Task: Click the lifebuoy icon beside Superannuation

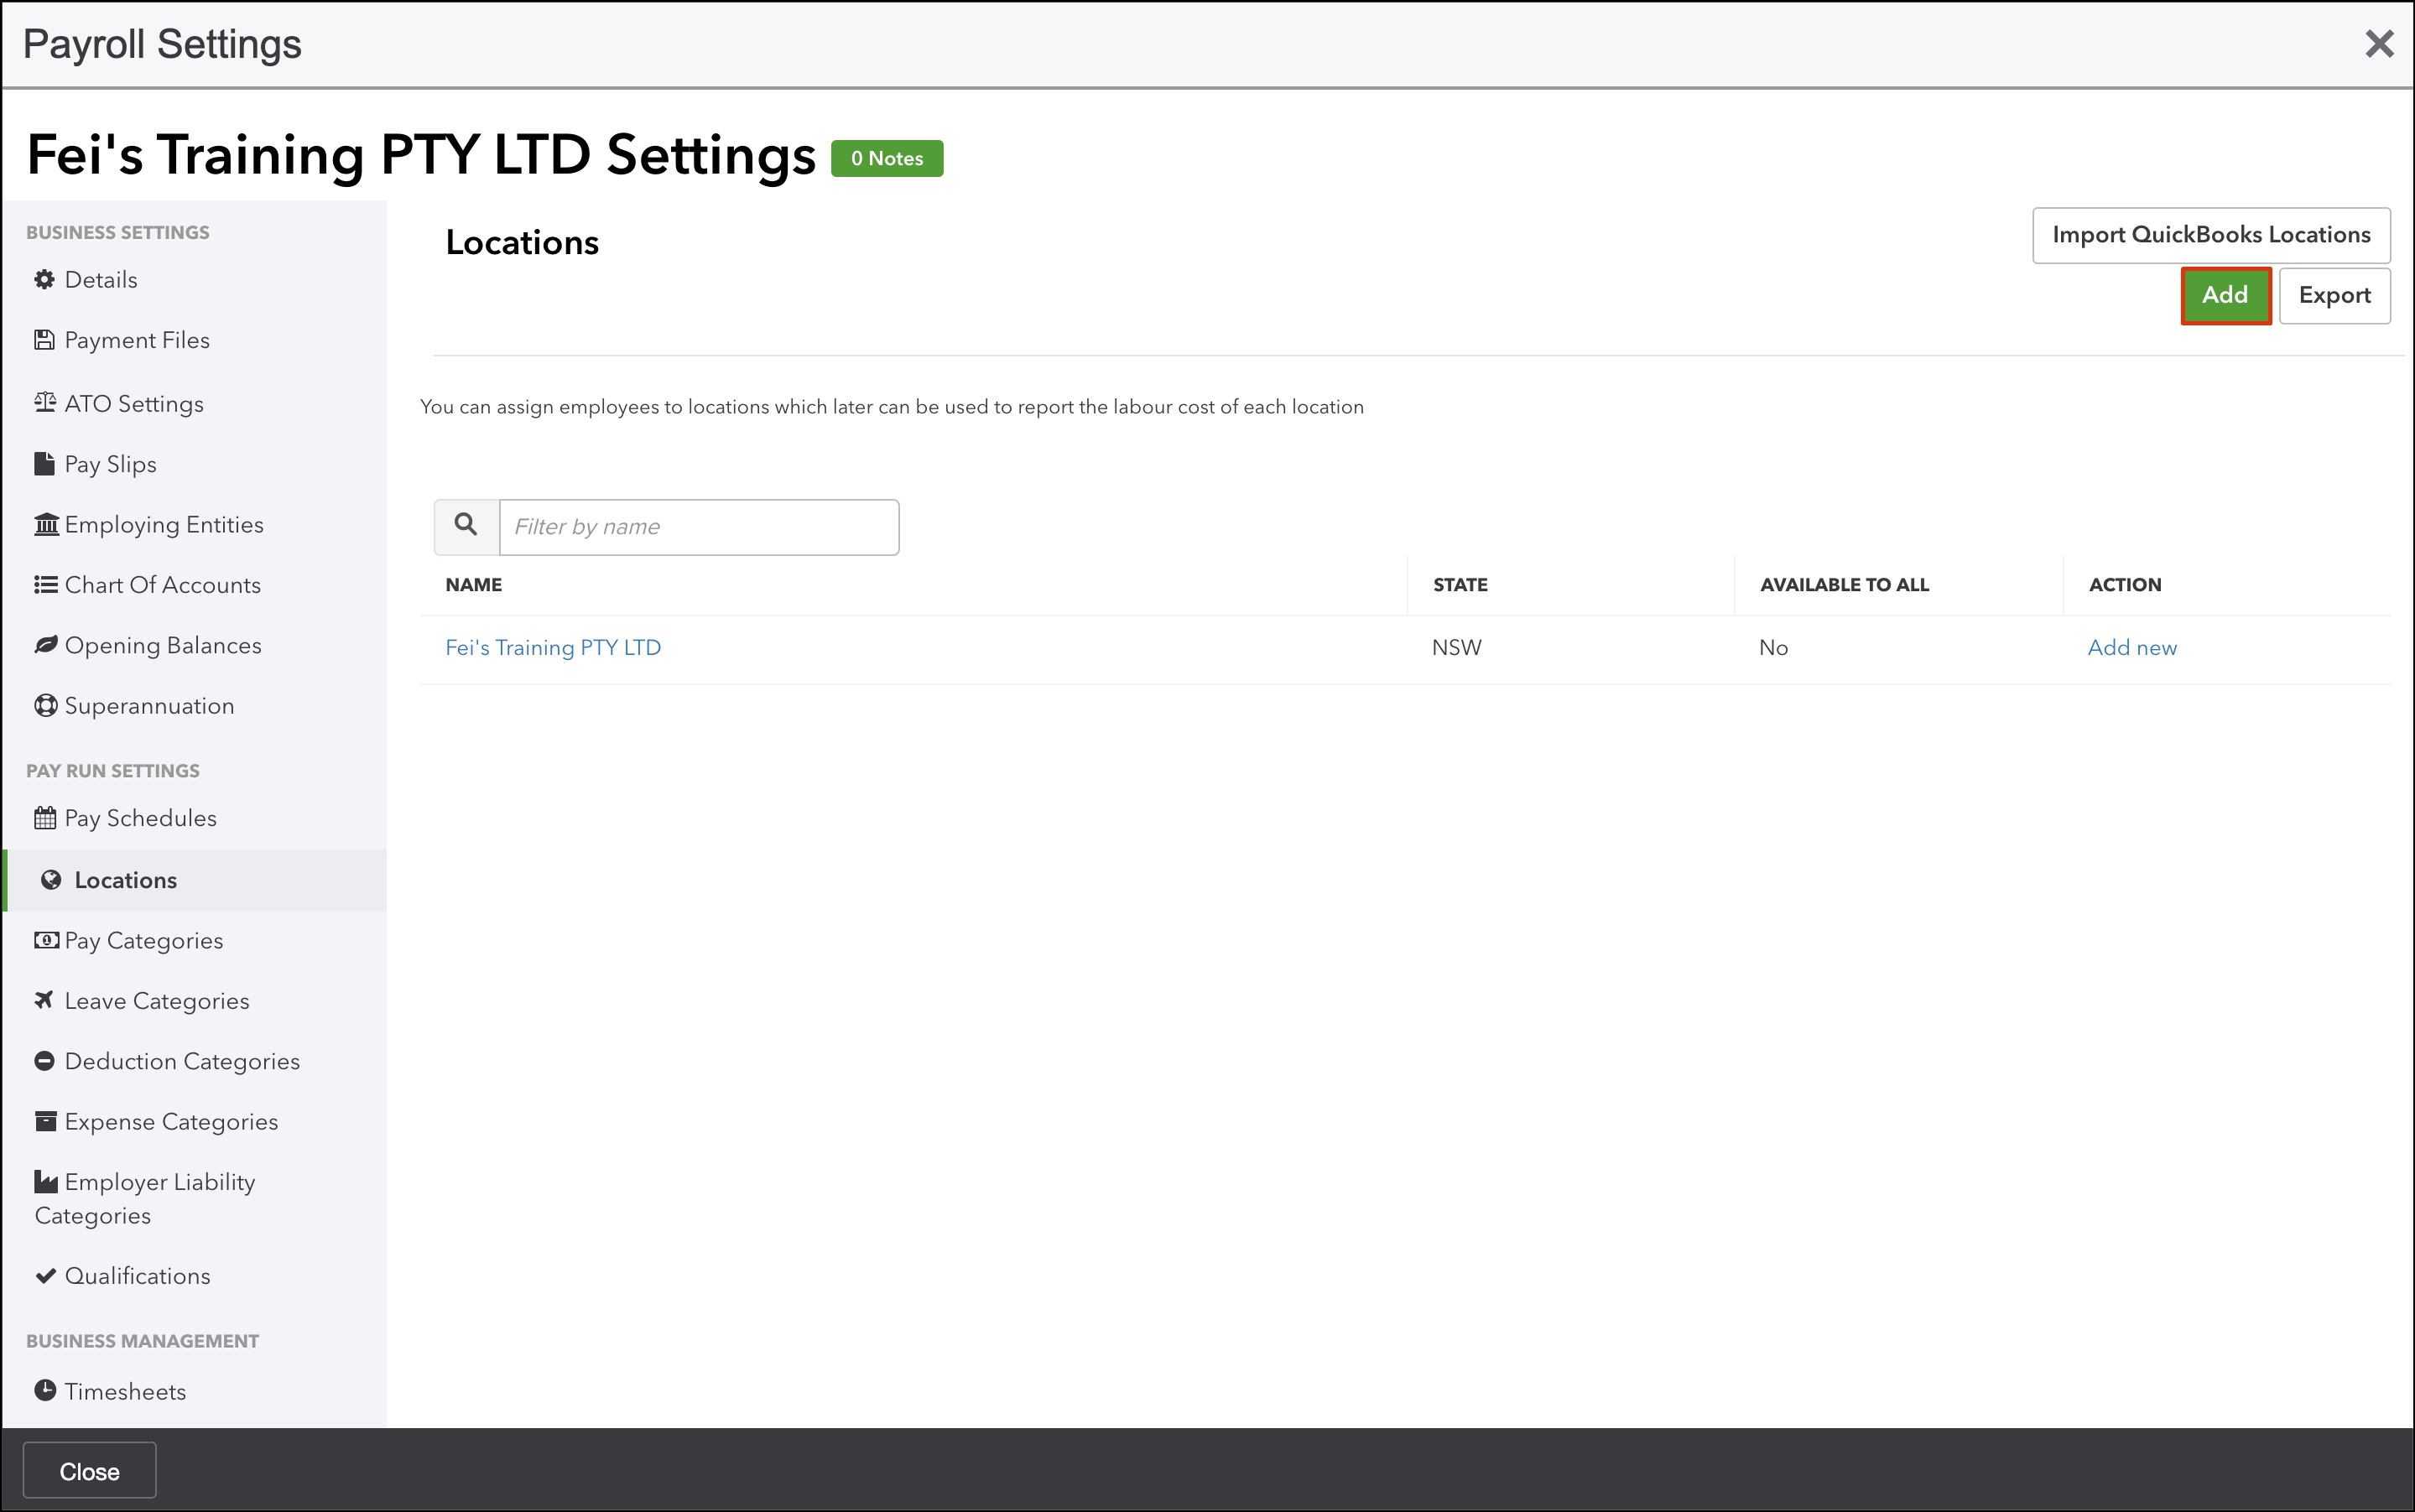Action: 45,706
